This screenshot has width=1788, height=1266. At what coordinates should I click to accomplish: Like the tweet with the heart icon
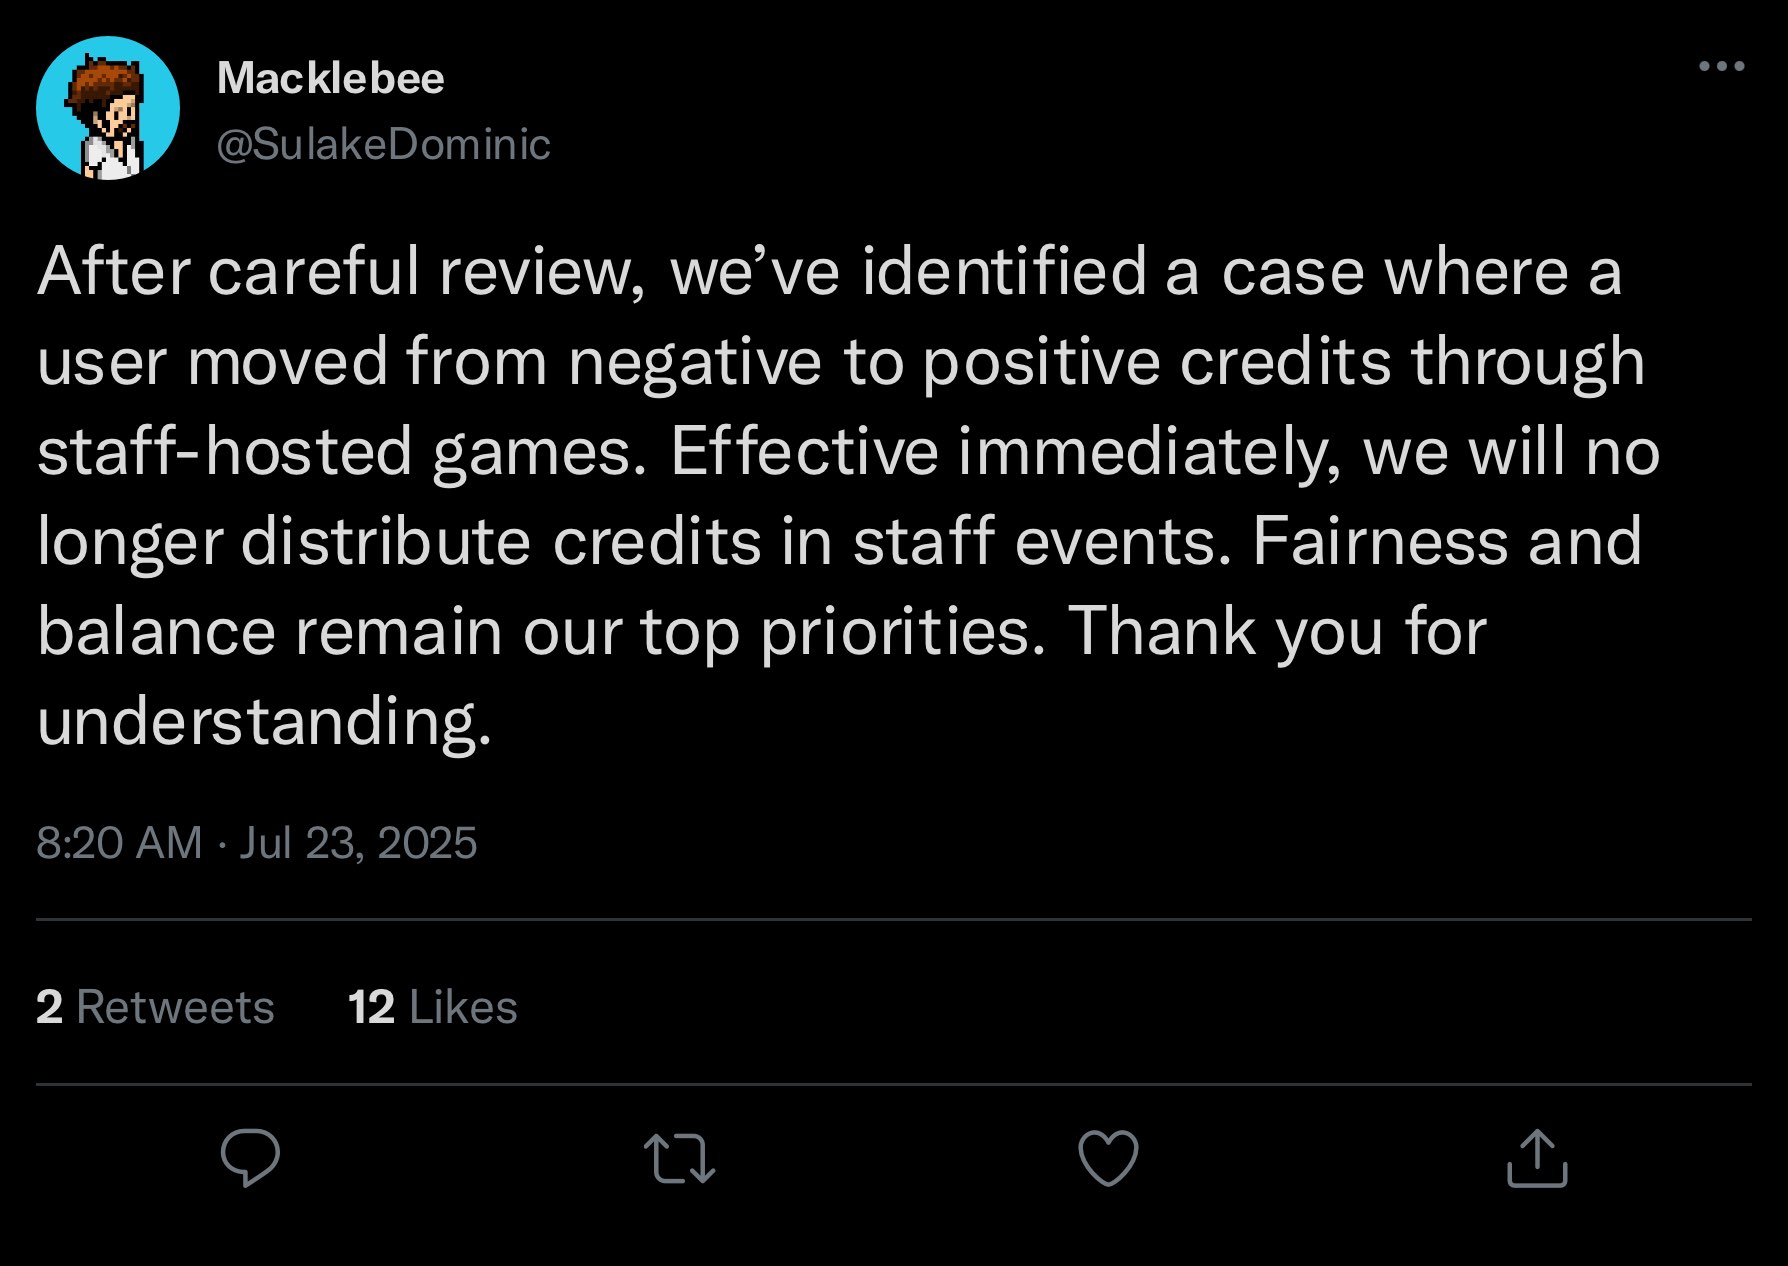[x=1108, y=1158]
